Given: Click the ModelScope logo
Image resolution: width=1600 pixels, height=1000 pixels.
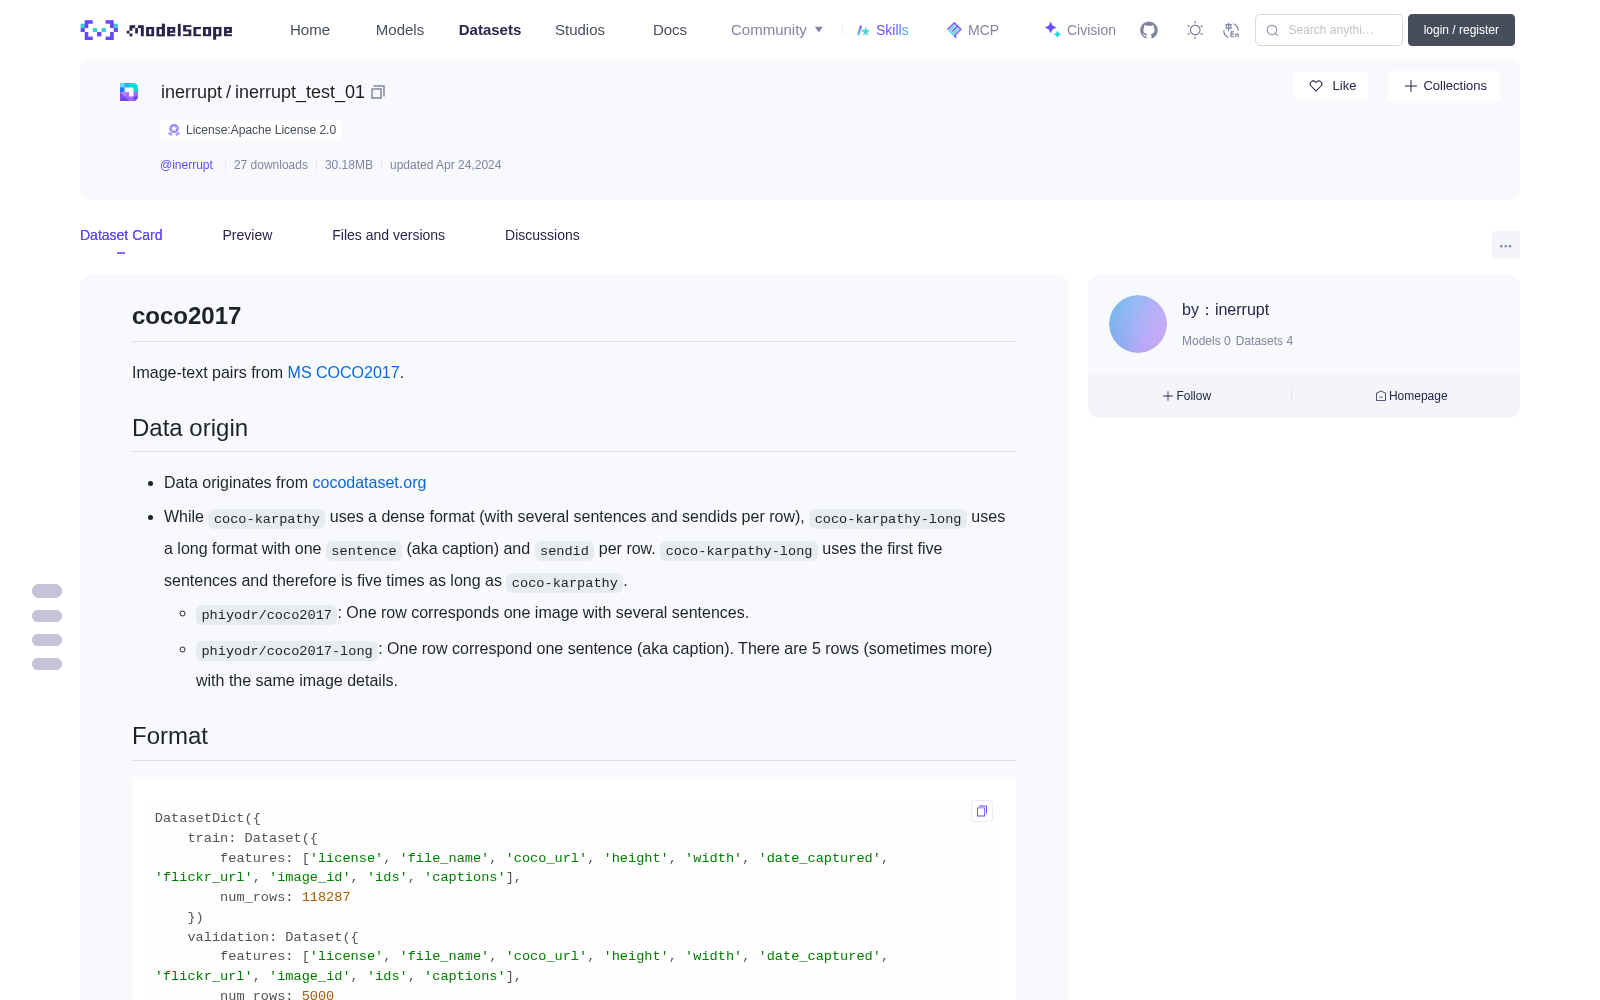Looking at the screenshot, I should tap(157, 30).
